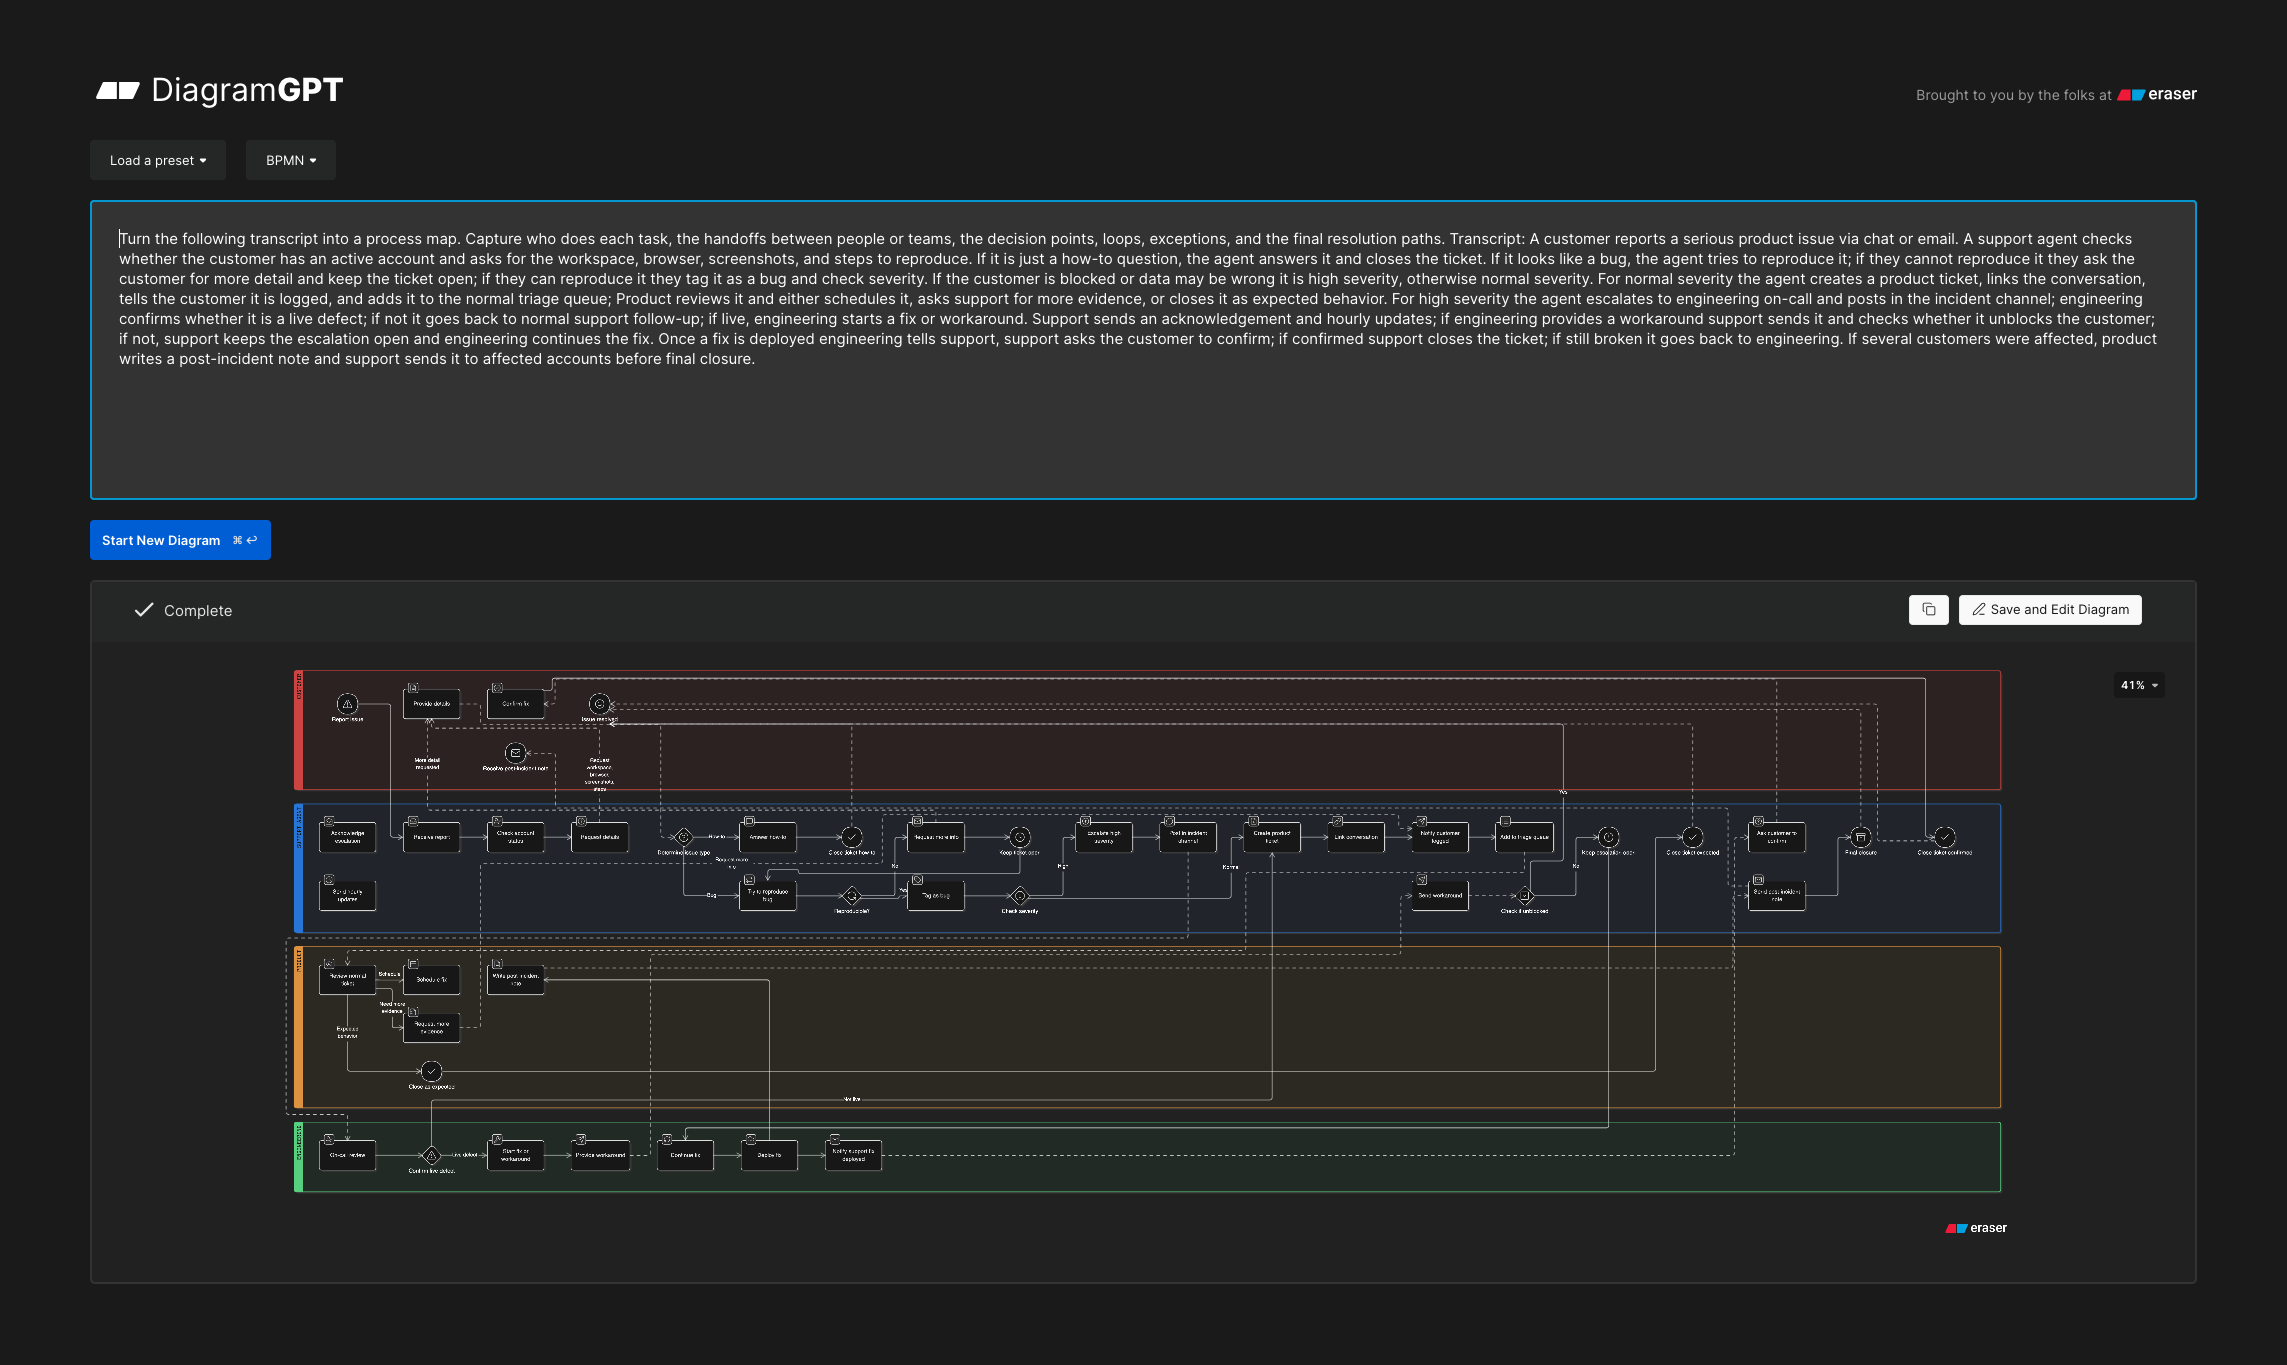Image resolution: width=2287 pixels, height=1365 pixels.
Task: Click the Receive post-incident note envelope event
Action: click(x=515, y=753)
